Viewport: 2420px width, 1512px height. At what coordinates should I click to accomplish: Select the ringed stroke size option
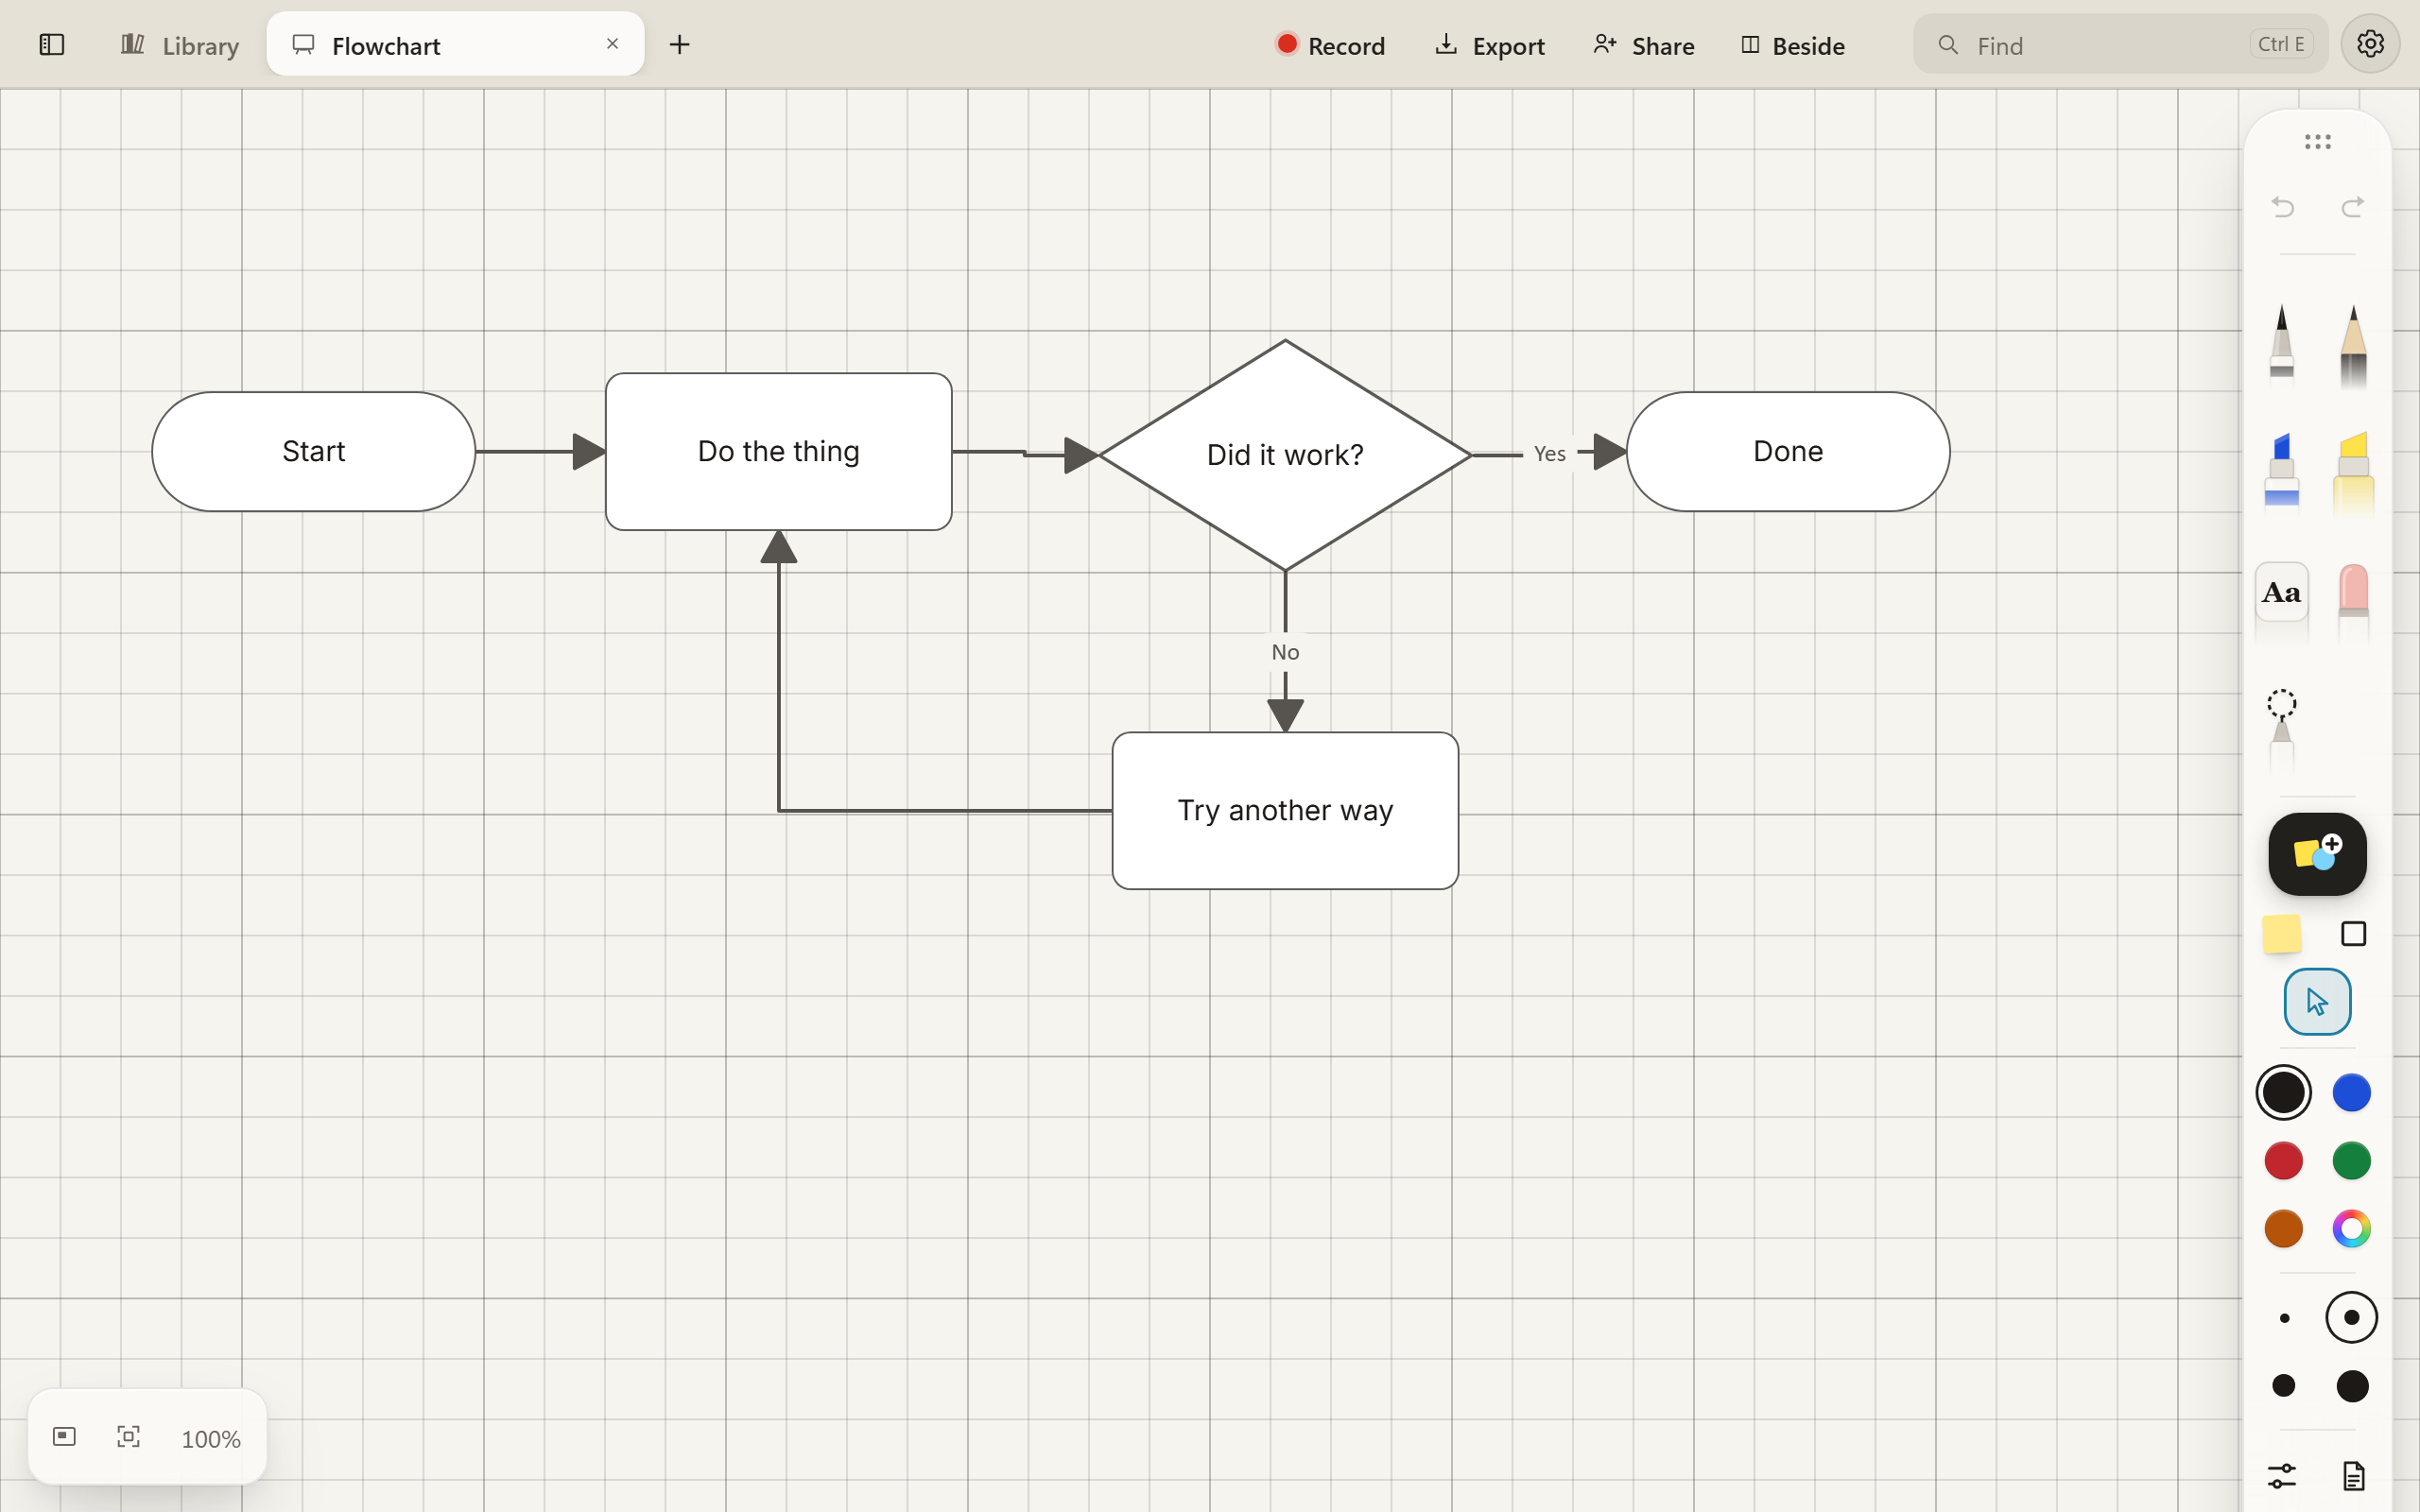click(2351, 1318)
